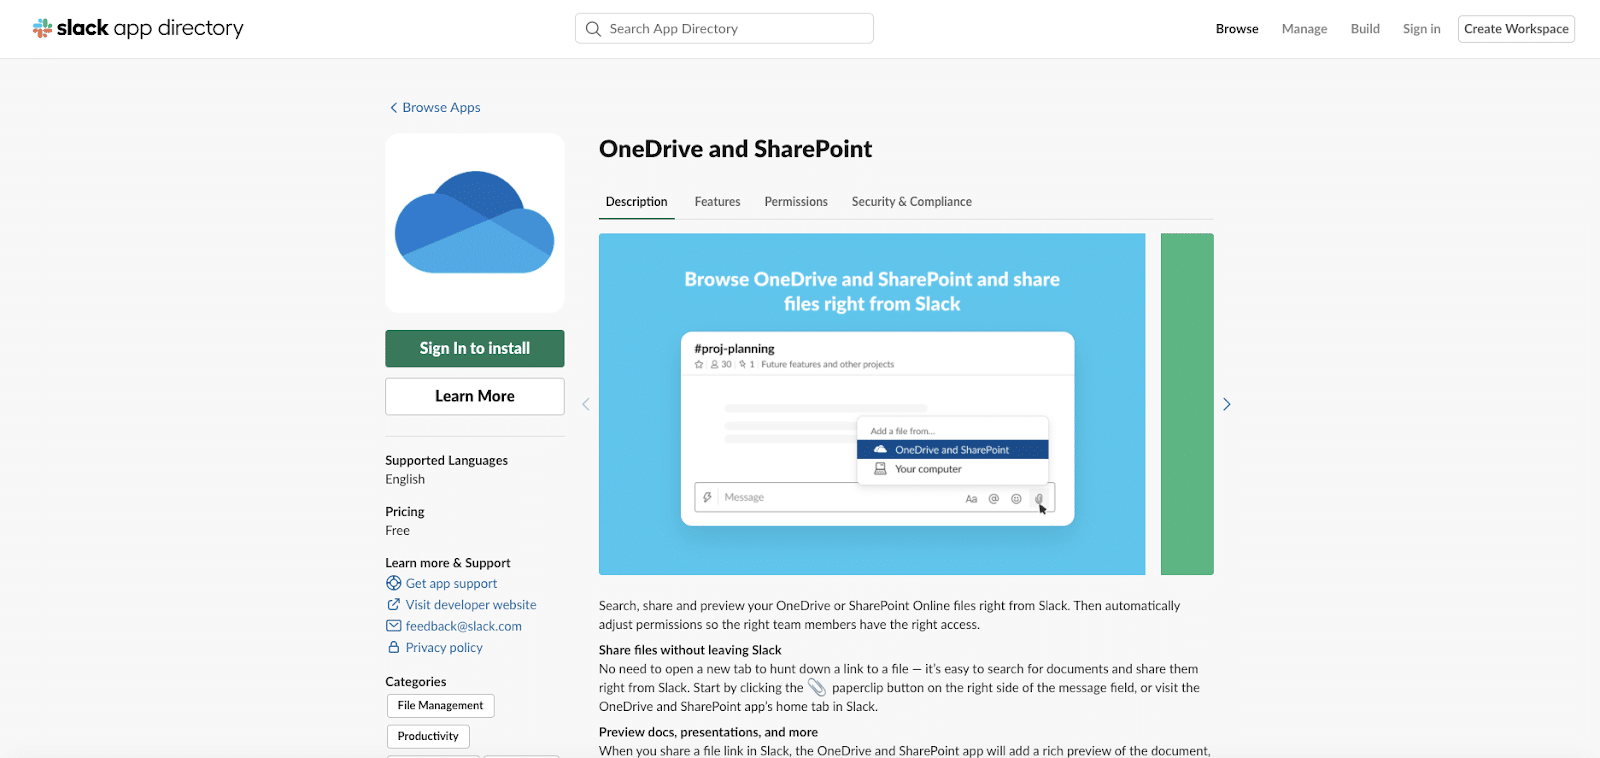Click the green next slide preview
Image resolution: width=1600 pixels, height=758 pixels.
(x=1187, y=404)
